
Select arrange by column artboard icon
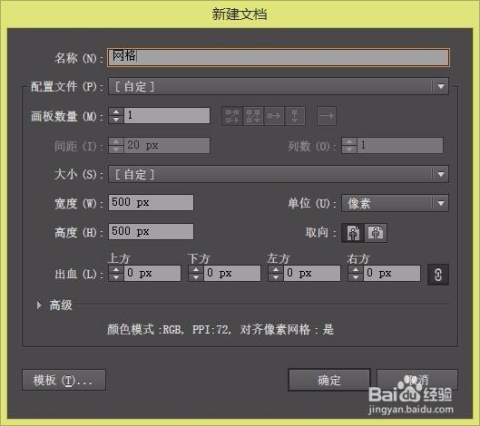tap(295, 116)
